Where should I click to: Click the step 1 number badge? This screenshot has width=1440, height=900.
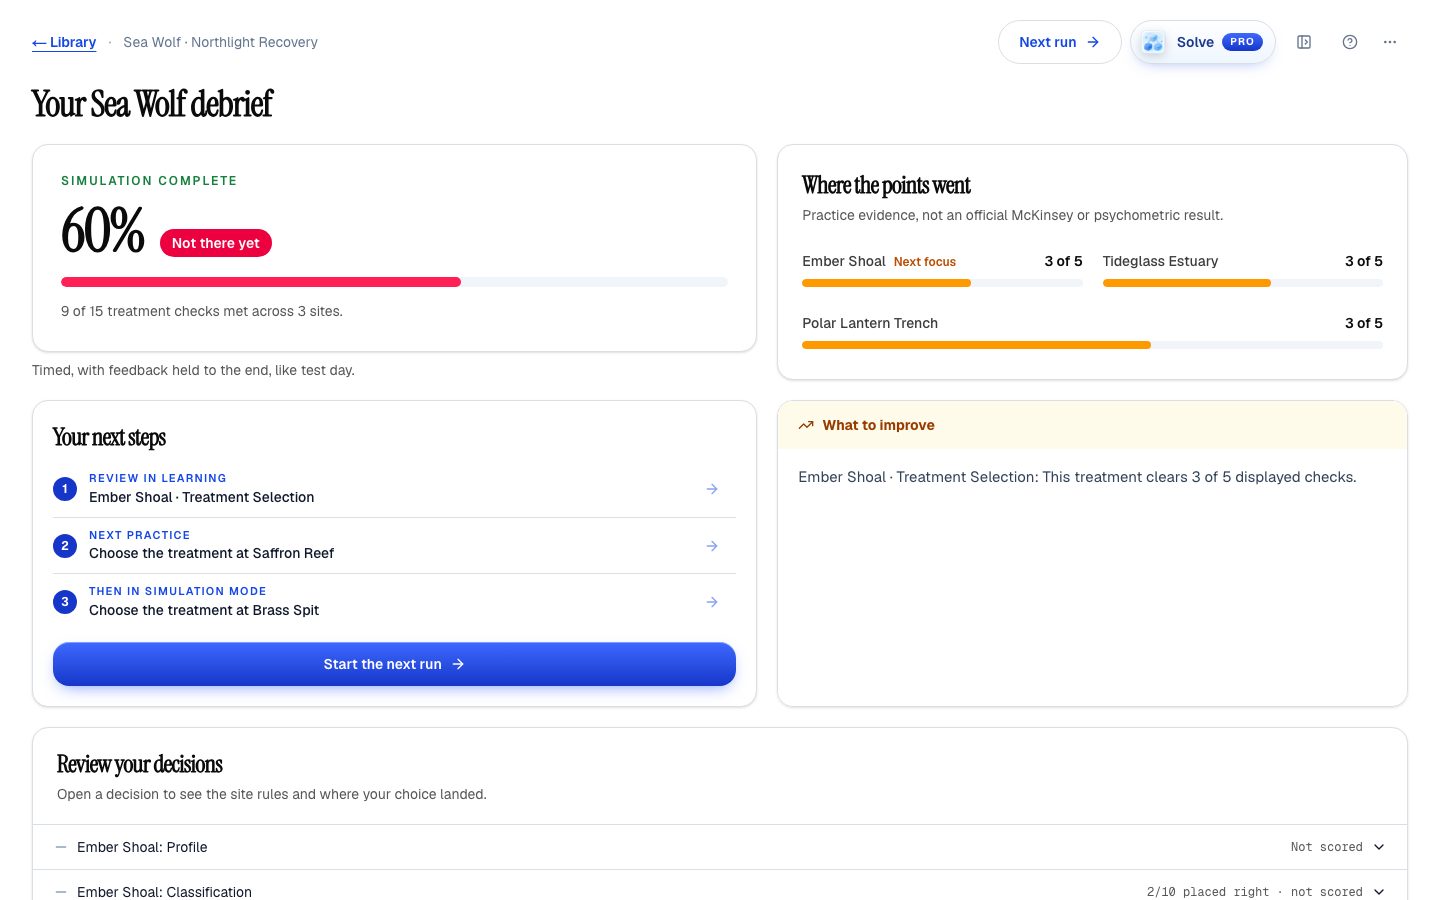pos(65,489)
